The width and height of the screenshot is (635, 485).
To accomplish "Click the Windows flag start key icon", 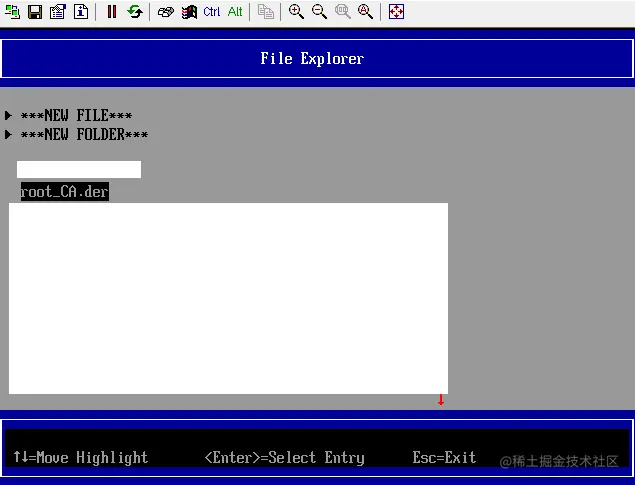I will pyautogui.click(x=189, y=12).
